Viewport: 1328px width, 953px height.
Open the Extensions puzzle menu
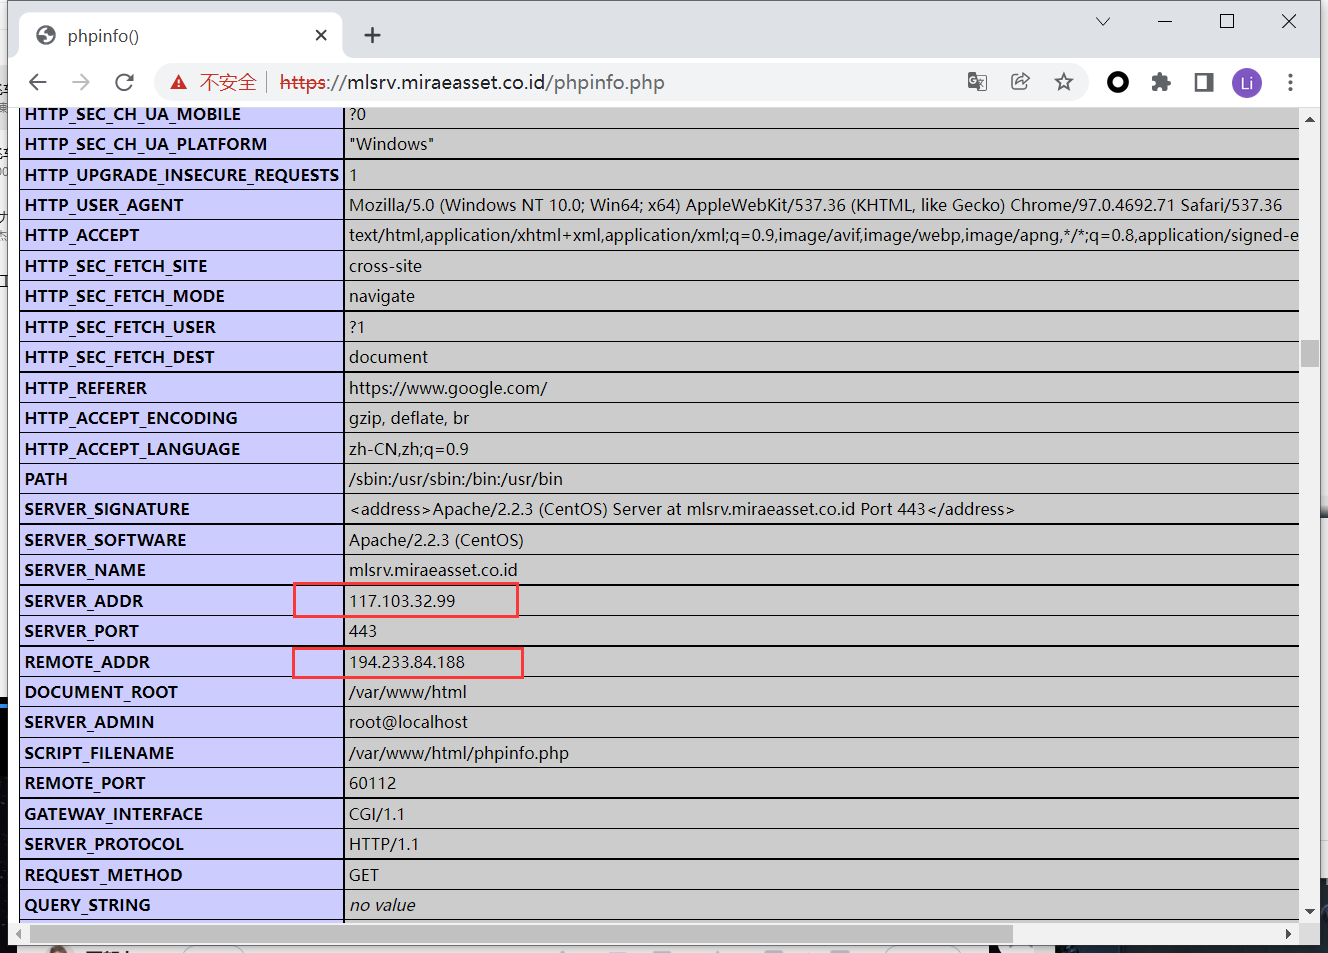(1161, 82)
